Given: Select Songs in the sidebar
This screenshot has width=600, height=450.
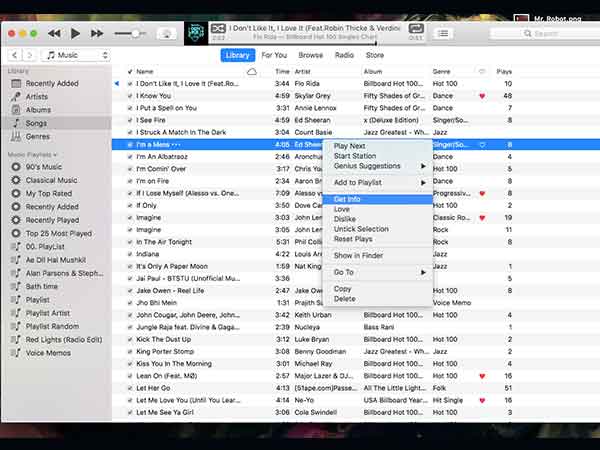Looking at the screenshot, I should coord(56,123).
